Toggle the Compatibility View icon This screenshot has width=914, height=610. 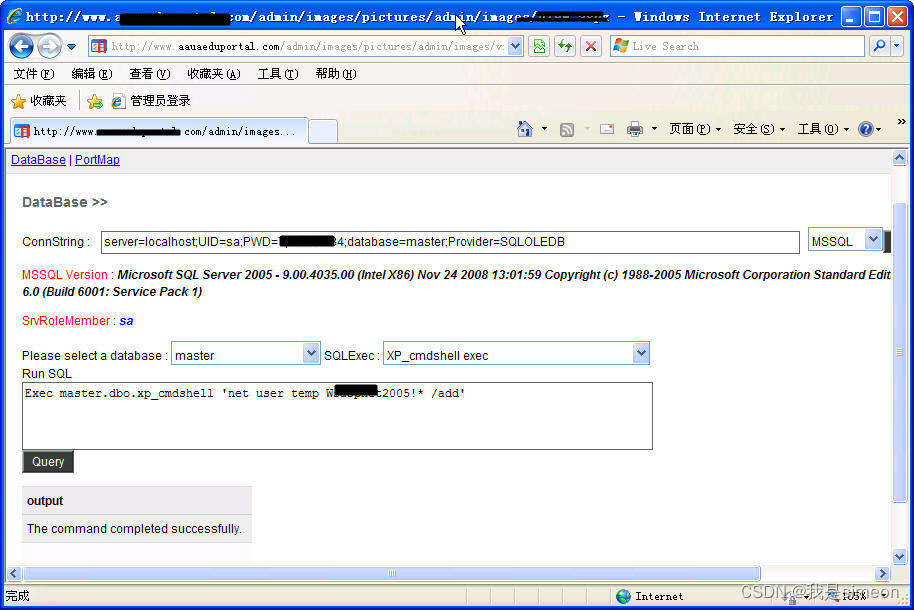click(x=539, y=46)
